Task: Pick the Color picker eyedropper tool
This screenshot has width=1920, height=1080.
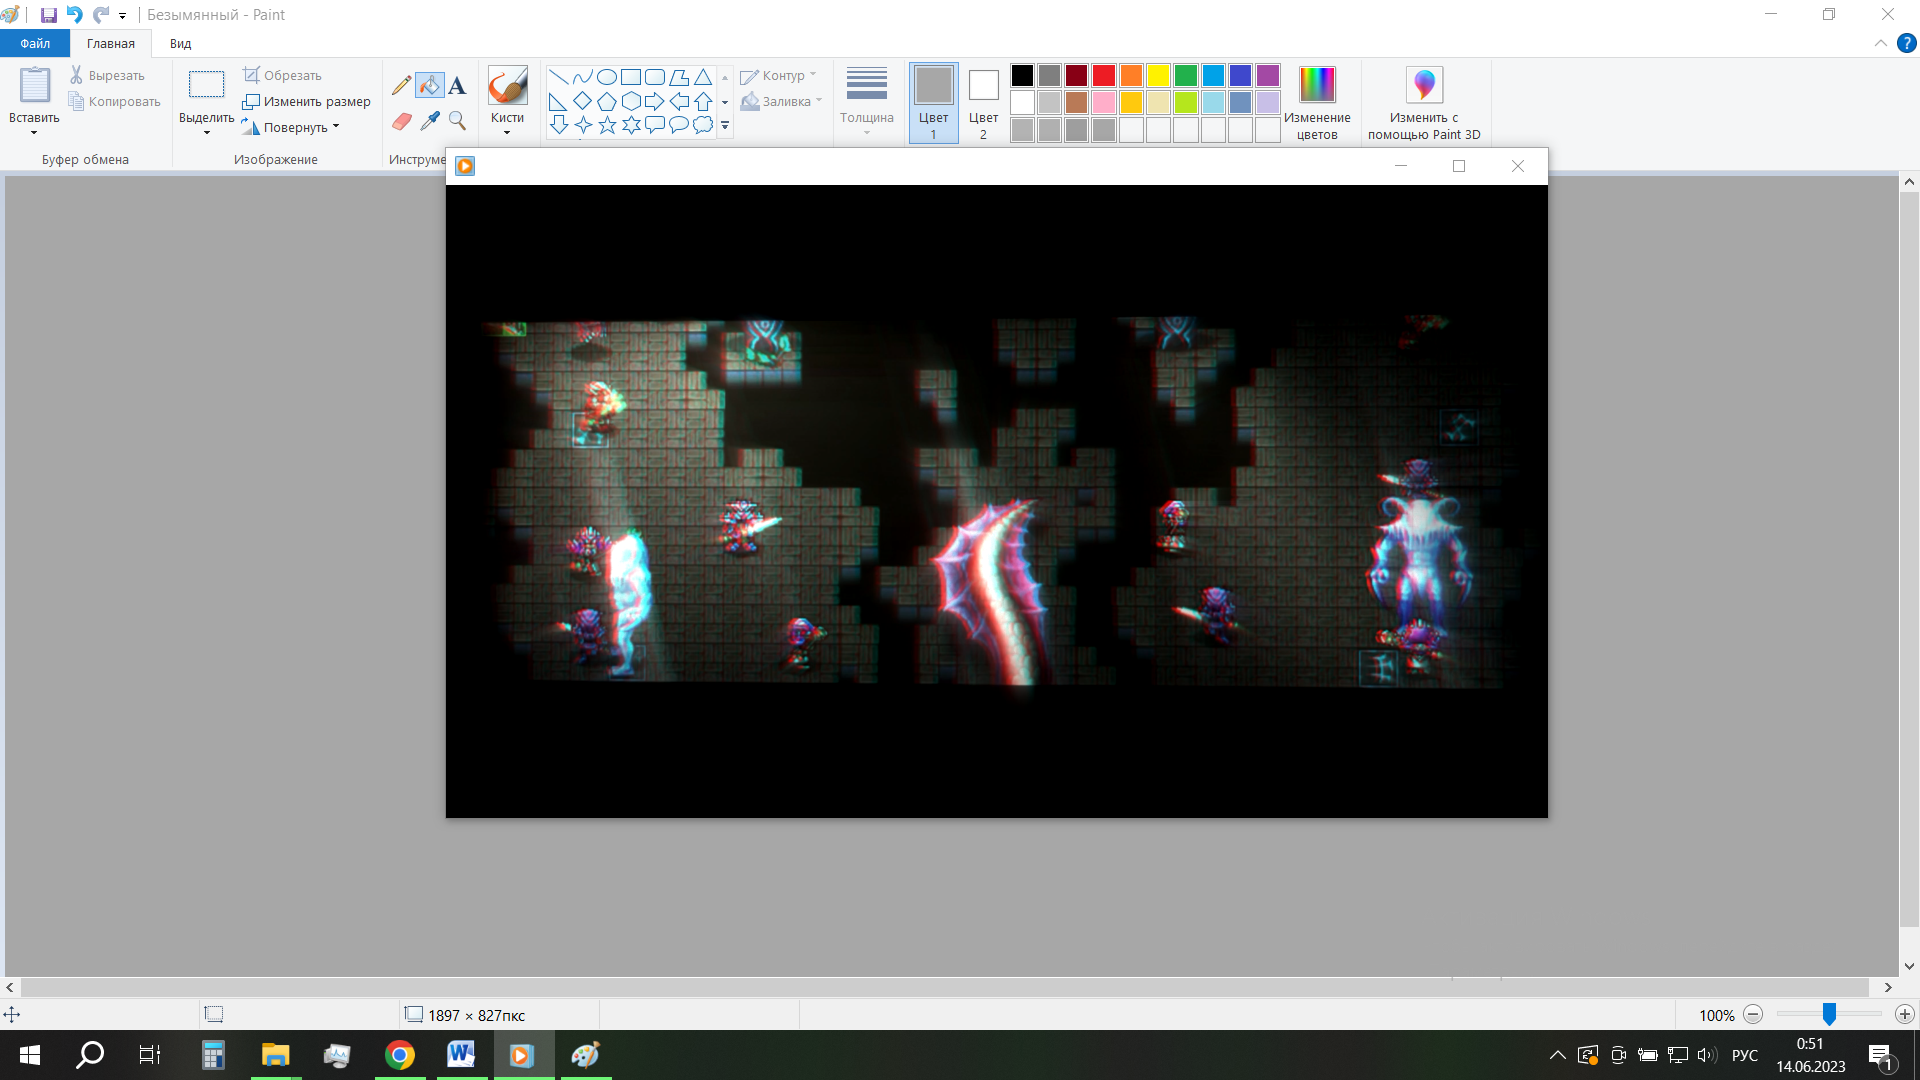Action: click(x=430, y=121)
